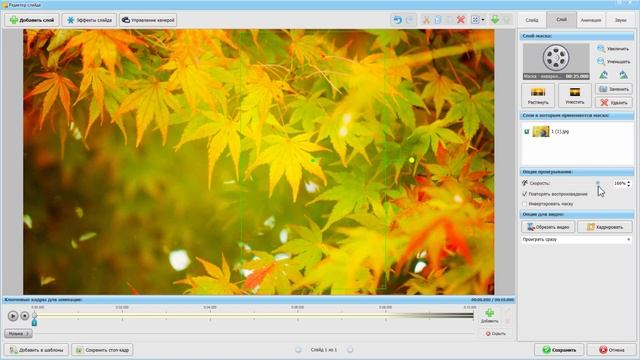The width and height of the screenshot is (640, 360).
Task: Switch to the 'Слайд' tab
Action: point(532,20)
